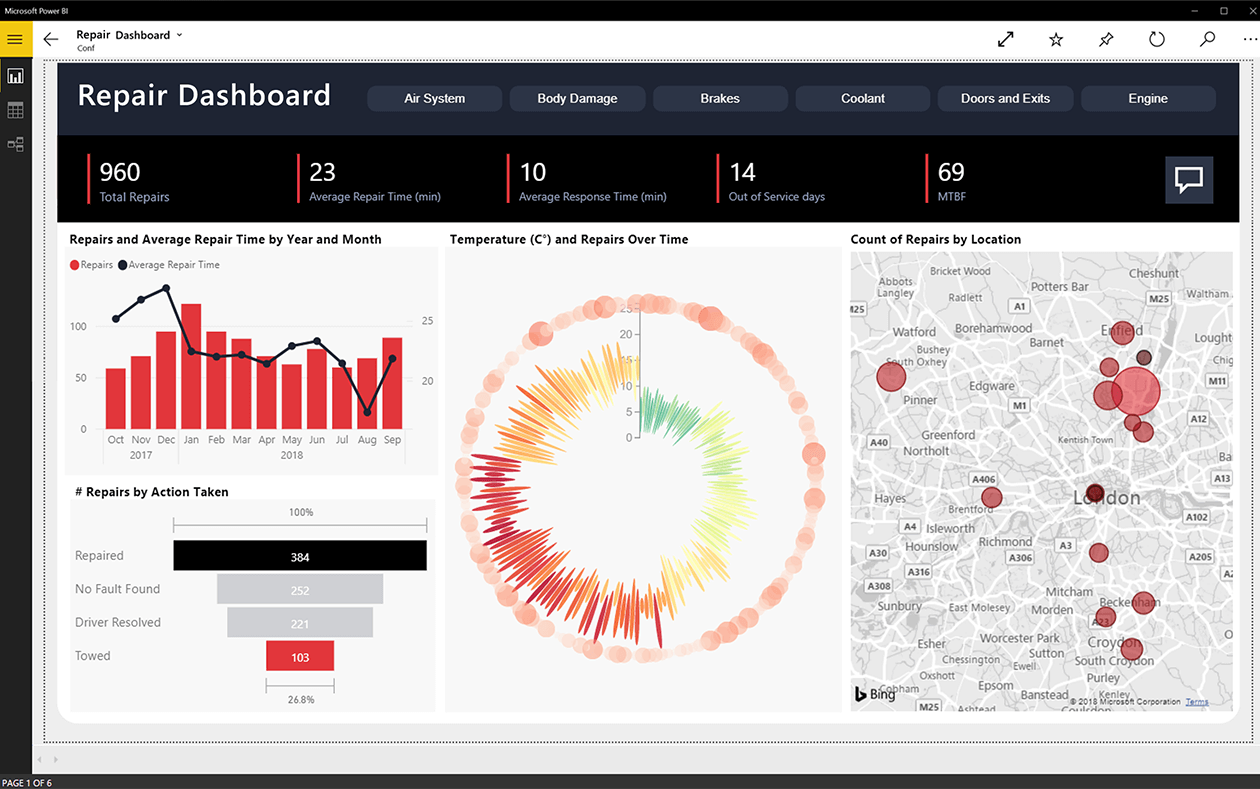1260x789 pixels.
Task: Refresh the report with the circular arrow icon
Action: 1157,39
